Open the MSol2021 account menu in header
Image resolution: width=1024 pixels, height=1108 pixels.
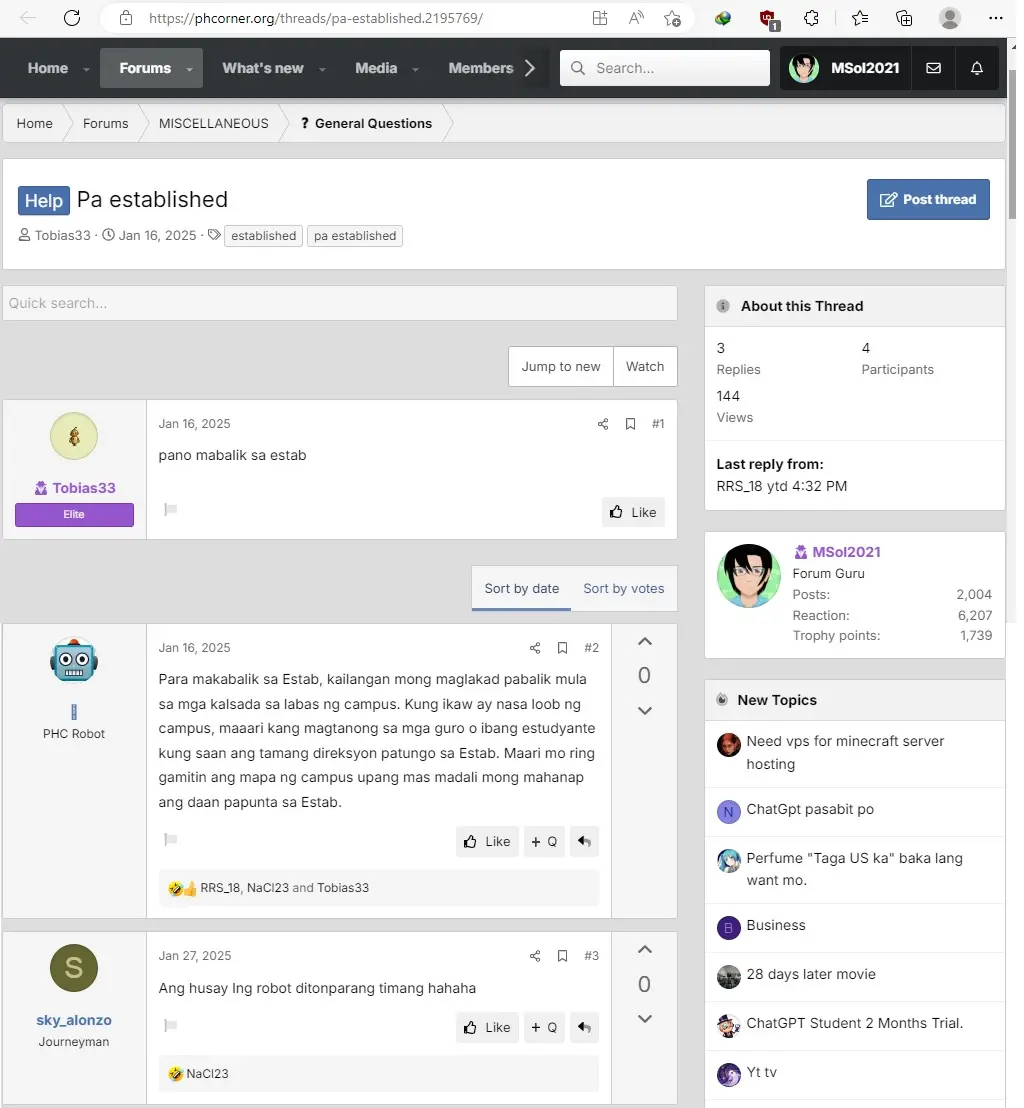[845, 68]
